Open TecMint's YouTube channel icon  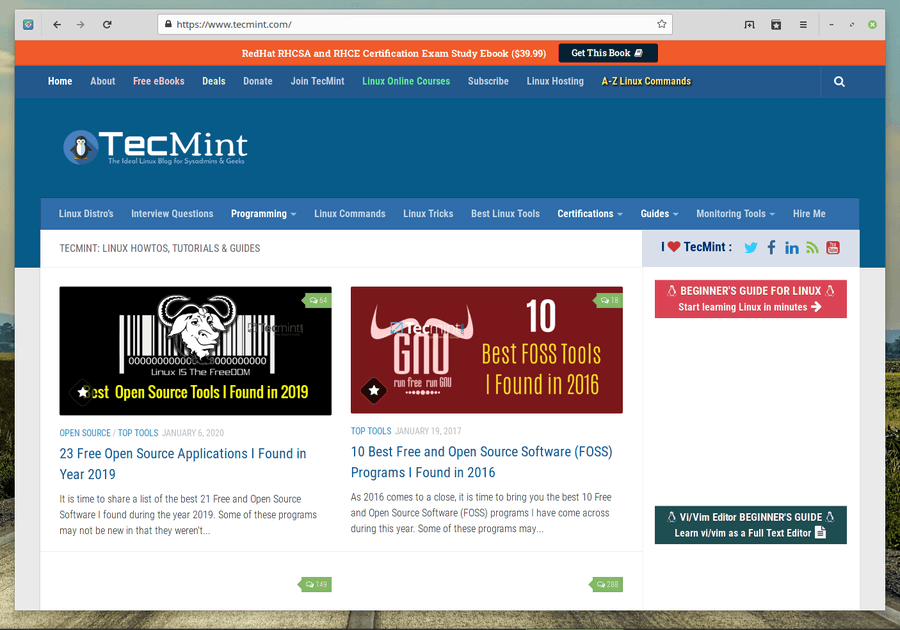coord(833,247)
